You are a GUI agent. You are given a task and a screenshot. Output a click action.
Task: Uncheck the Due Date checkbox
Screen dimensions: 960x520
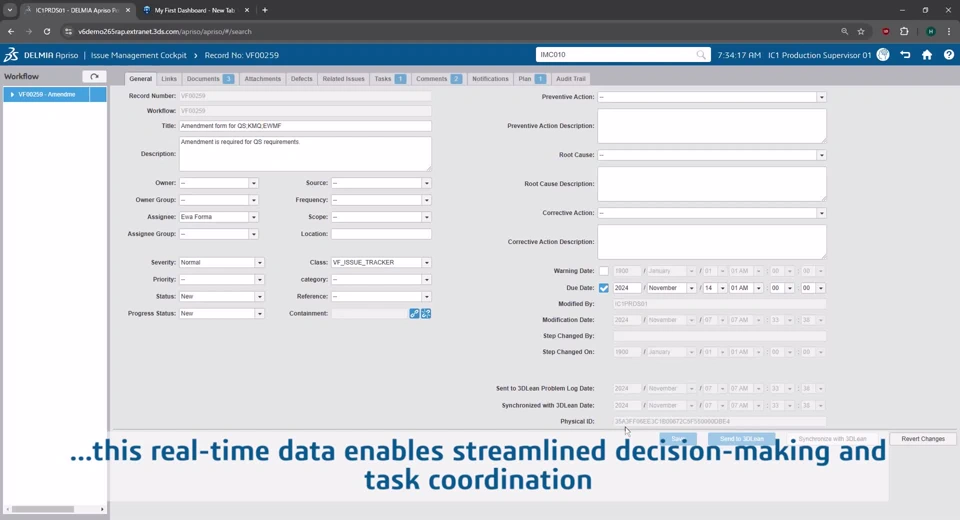[x=604, y=288]
